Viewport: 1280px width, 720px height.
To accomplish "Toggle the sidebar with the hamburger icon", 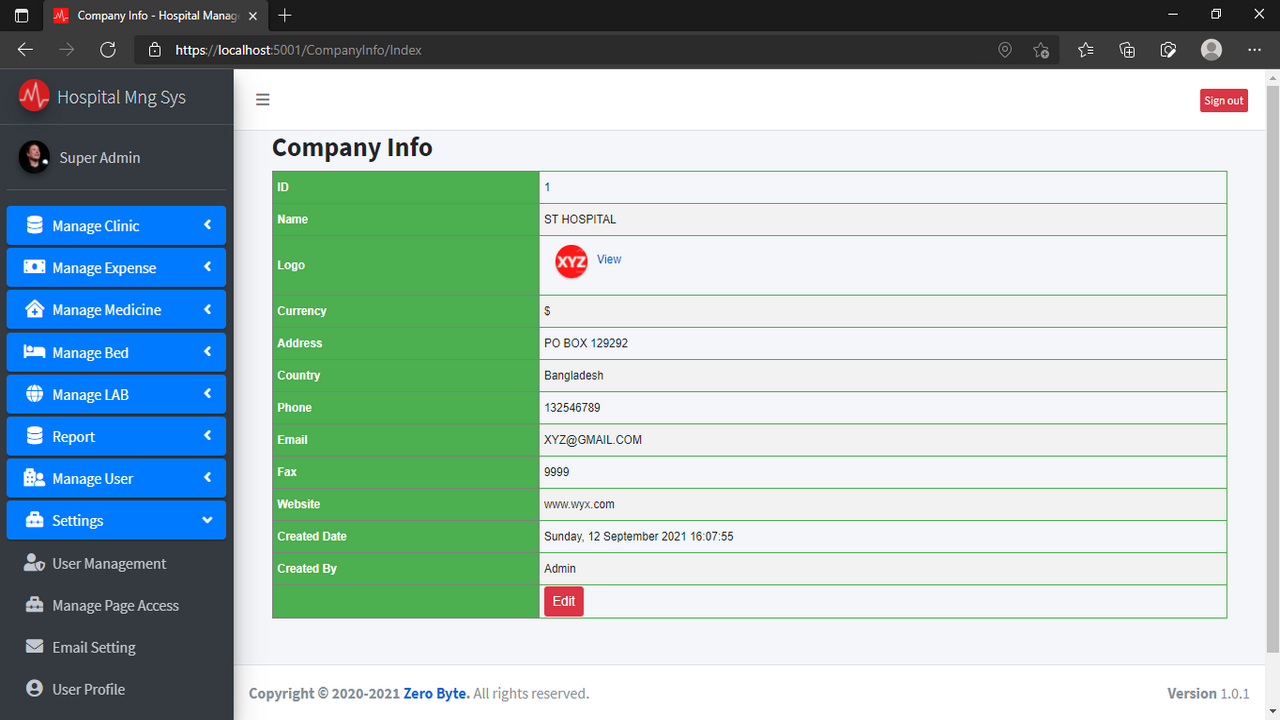I will click(262, 99).
